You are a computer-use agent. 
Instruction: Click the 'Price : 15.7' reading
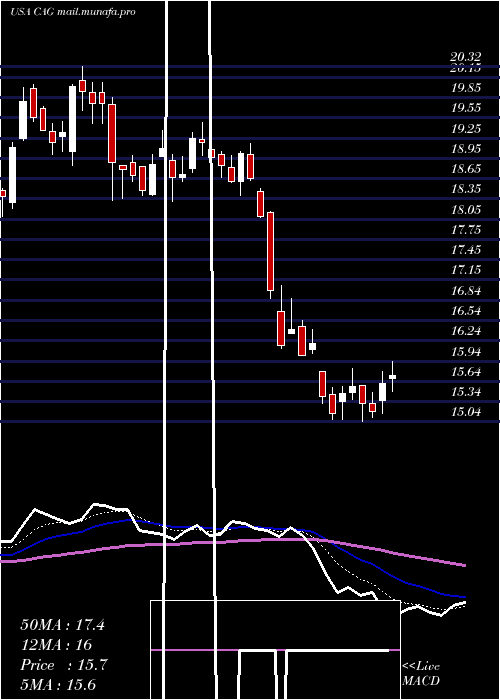point(64,665)
